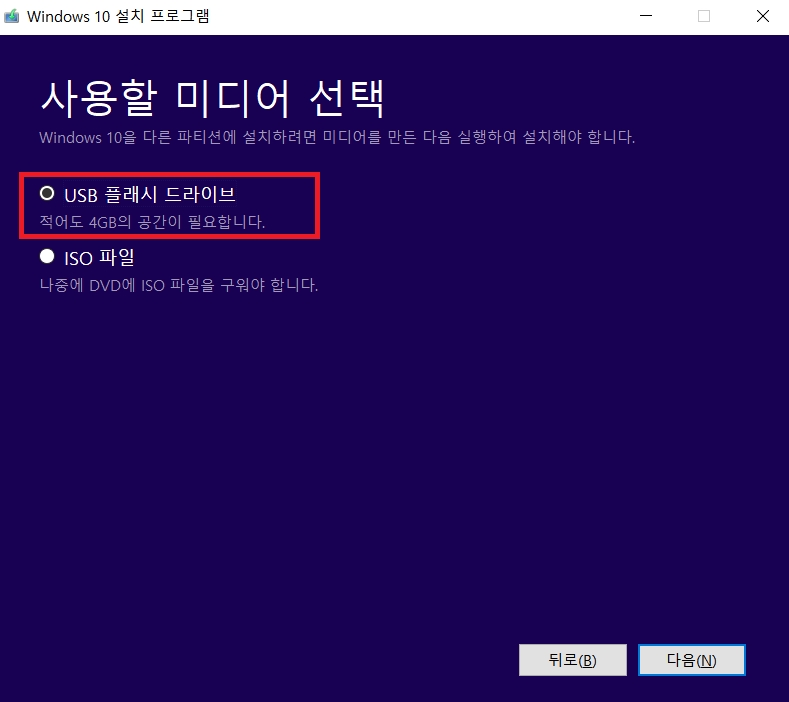Click the text '나중에 DVD에 ISO 파일을 구워야 합니다.'
Image resolution: width=789 pixels, height=702 pixels.
tap(179, 285)
